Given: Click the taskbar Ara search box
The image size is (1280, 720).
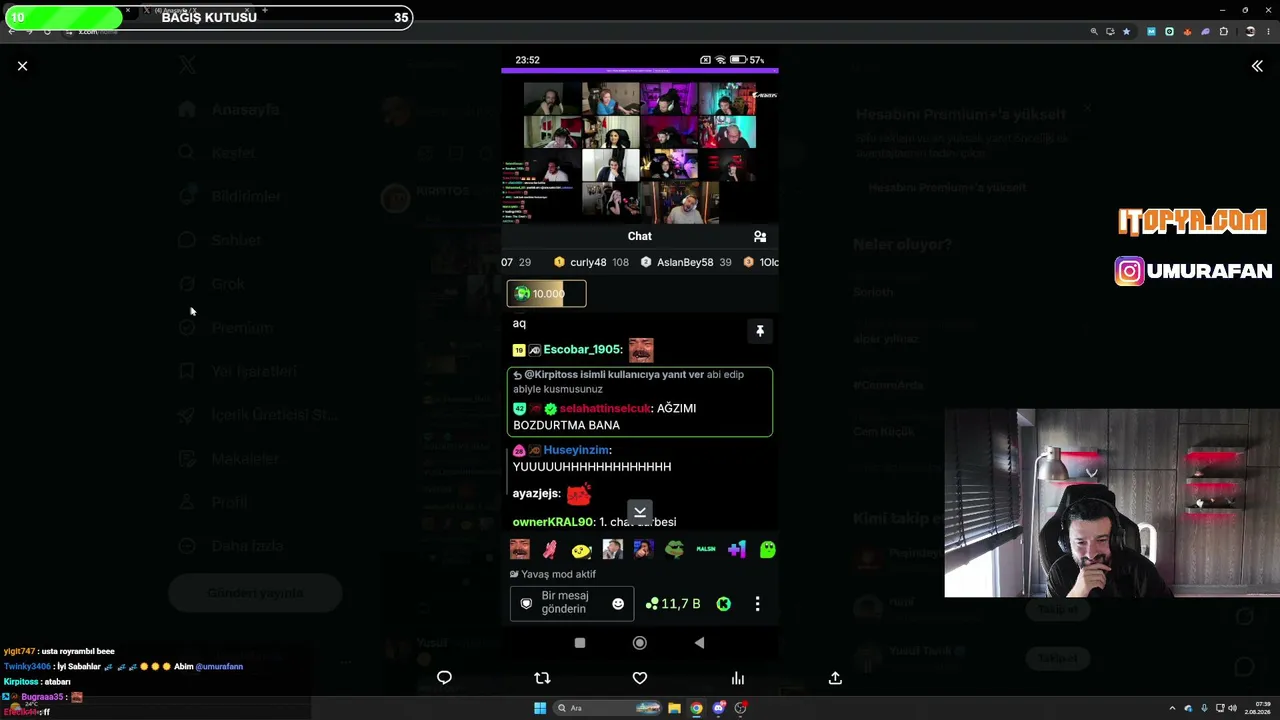Looking at the screenshot, I should 608,708.
